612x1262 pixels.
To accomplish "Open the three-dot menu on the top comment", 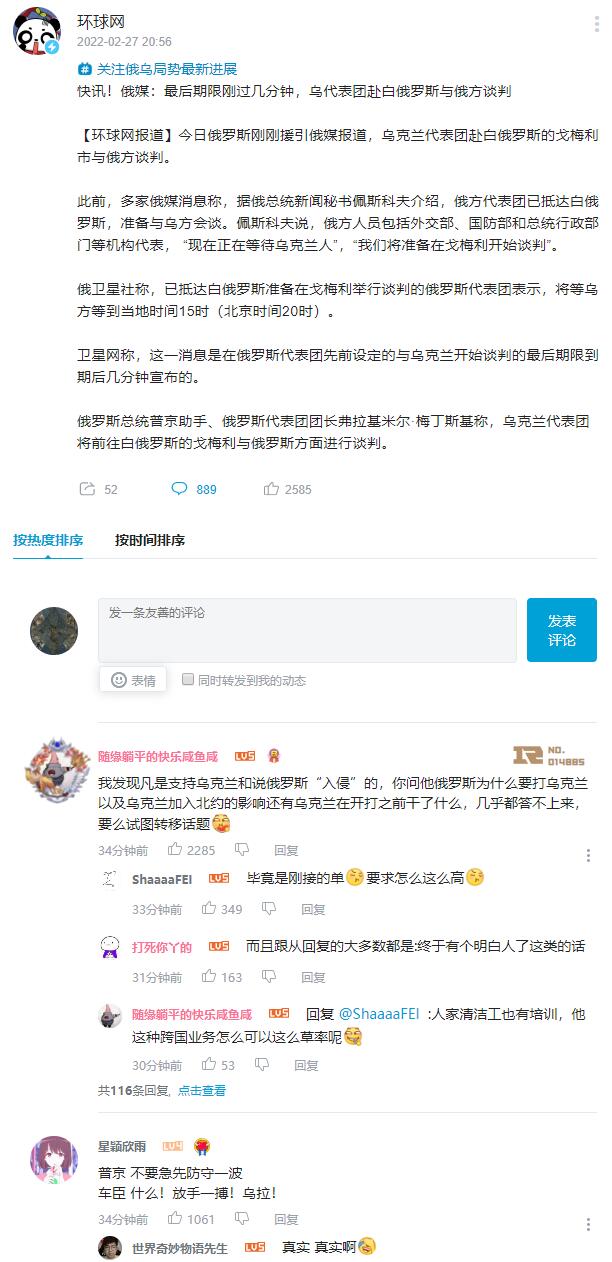I will 588,855.
